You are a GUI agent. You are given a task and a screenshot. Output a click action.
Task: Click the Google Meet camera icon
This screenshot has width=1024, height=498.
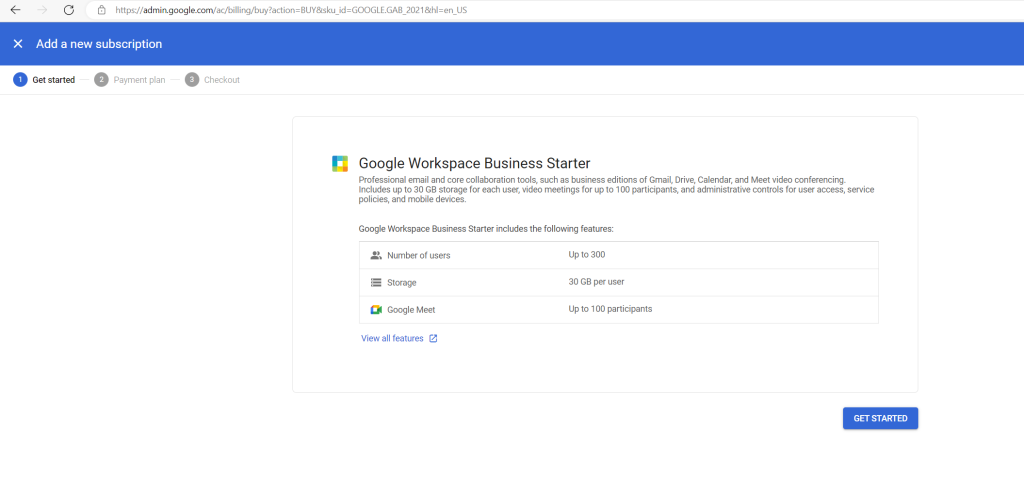click(x=376, y=310)
